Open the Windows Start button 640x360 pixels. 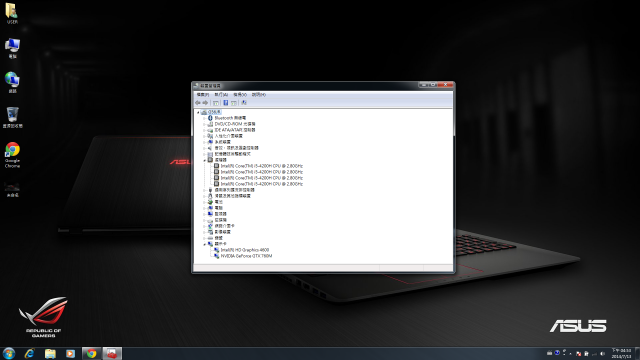[x=9, y=353]
